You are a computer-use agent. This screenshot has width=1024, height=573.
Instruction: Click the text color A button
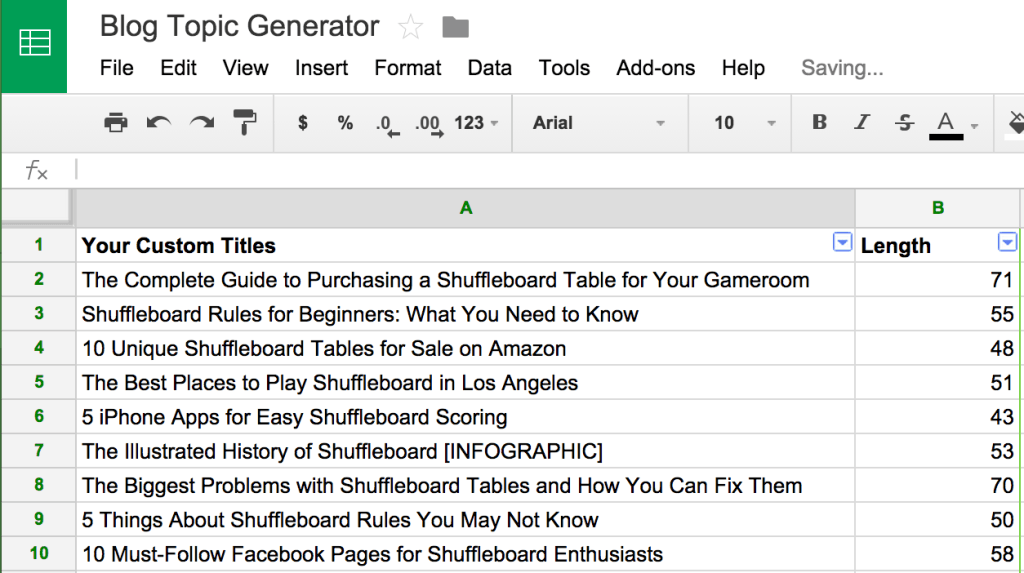pyautogui.click(x=946, y=124)
